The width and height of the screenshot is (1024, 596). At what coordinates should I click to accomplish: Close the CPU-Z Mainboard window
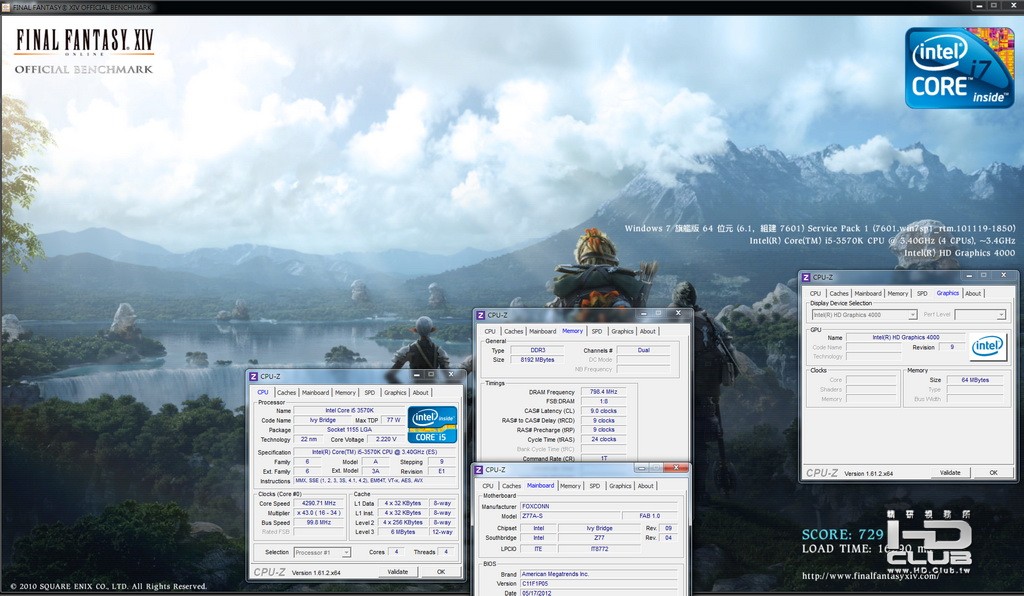[677, 467]
